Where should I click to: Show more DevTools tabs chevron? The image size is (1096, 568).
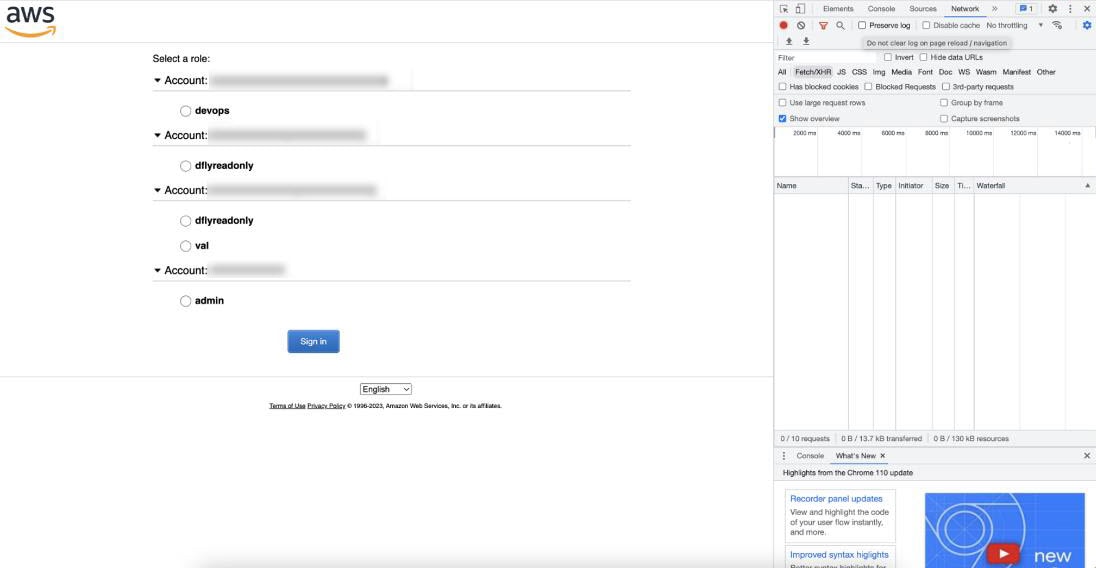point(995,8)
